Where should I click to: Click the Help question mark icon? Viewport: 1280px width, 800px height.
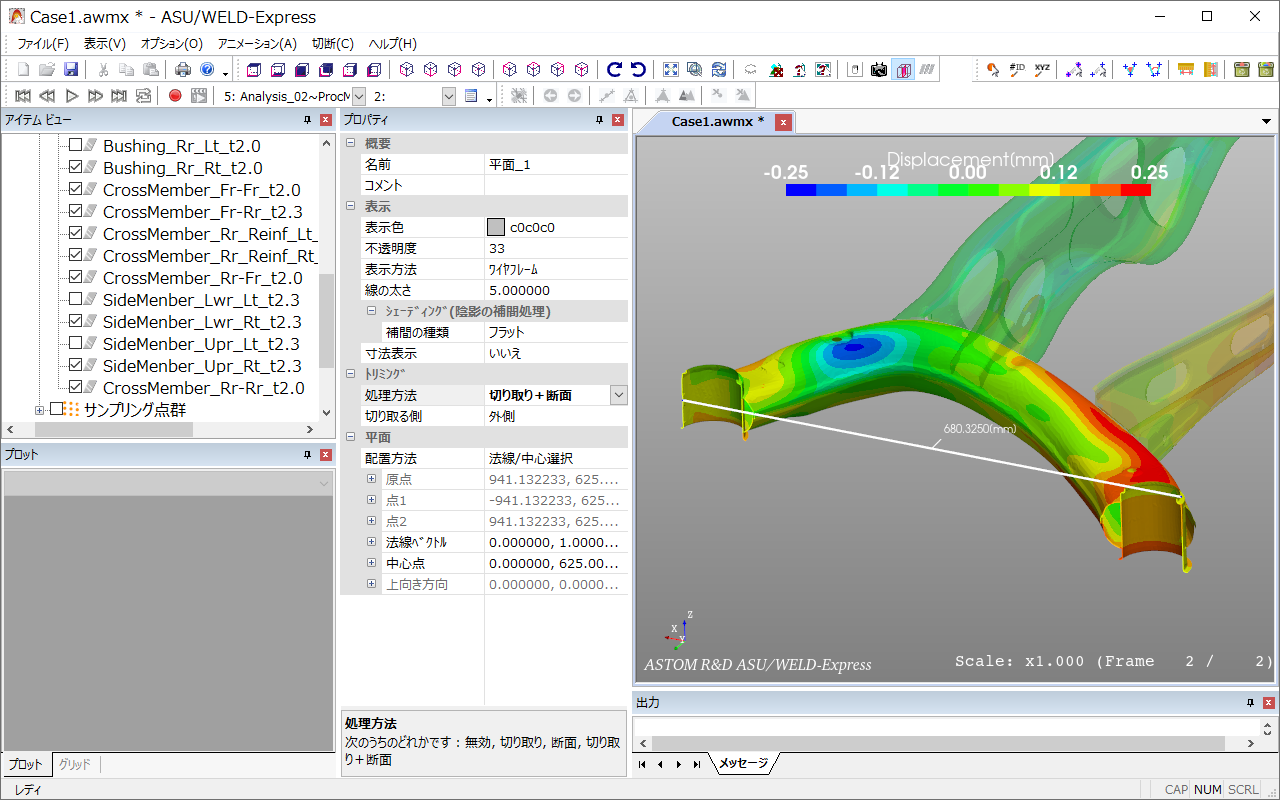point(207,70)
